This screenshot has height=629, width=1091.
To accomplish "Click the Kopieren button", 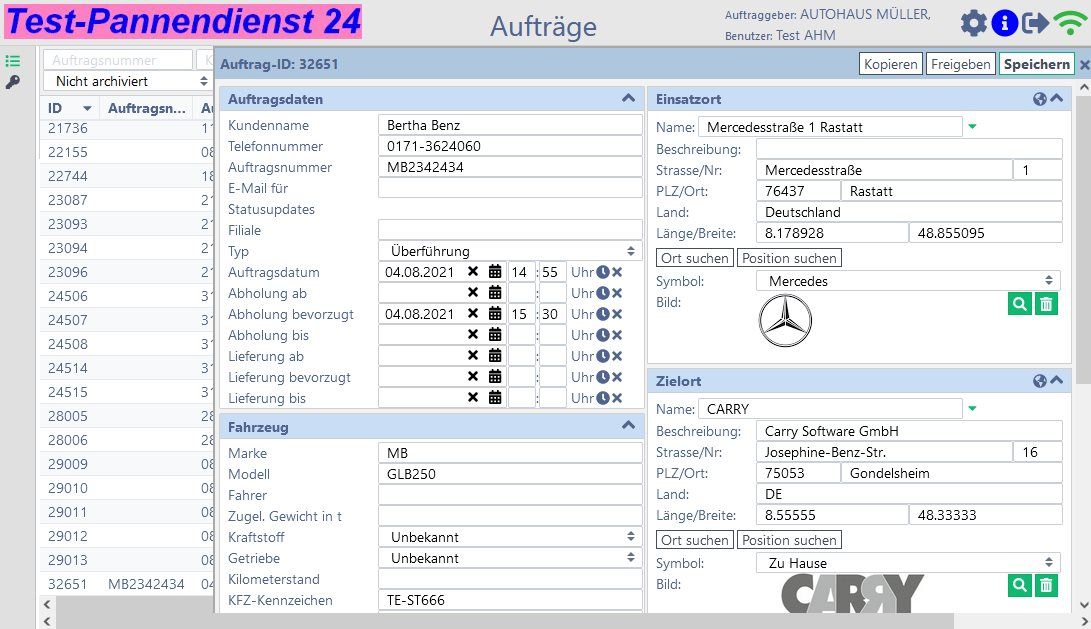I will (x=891, y=64).
